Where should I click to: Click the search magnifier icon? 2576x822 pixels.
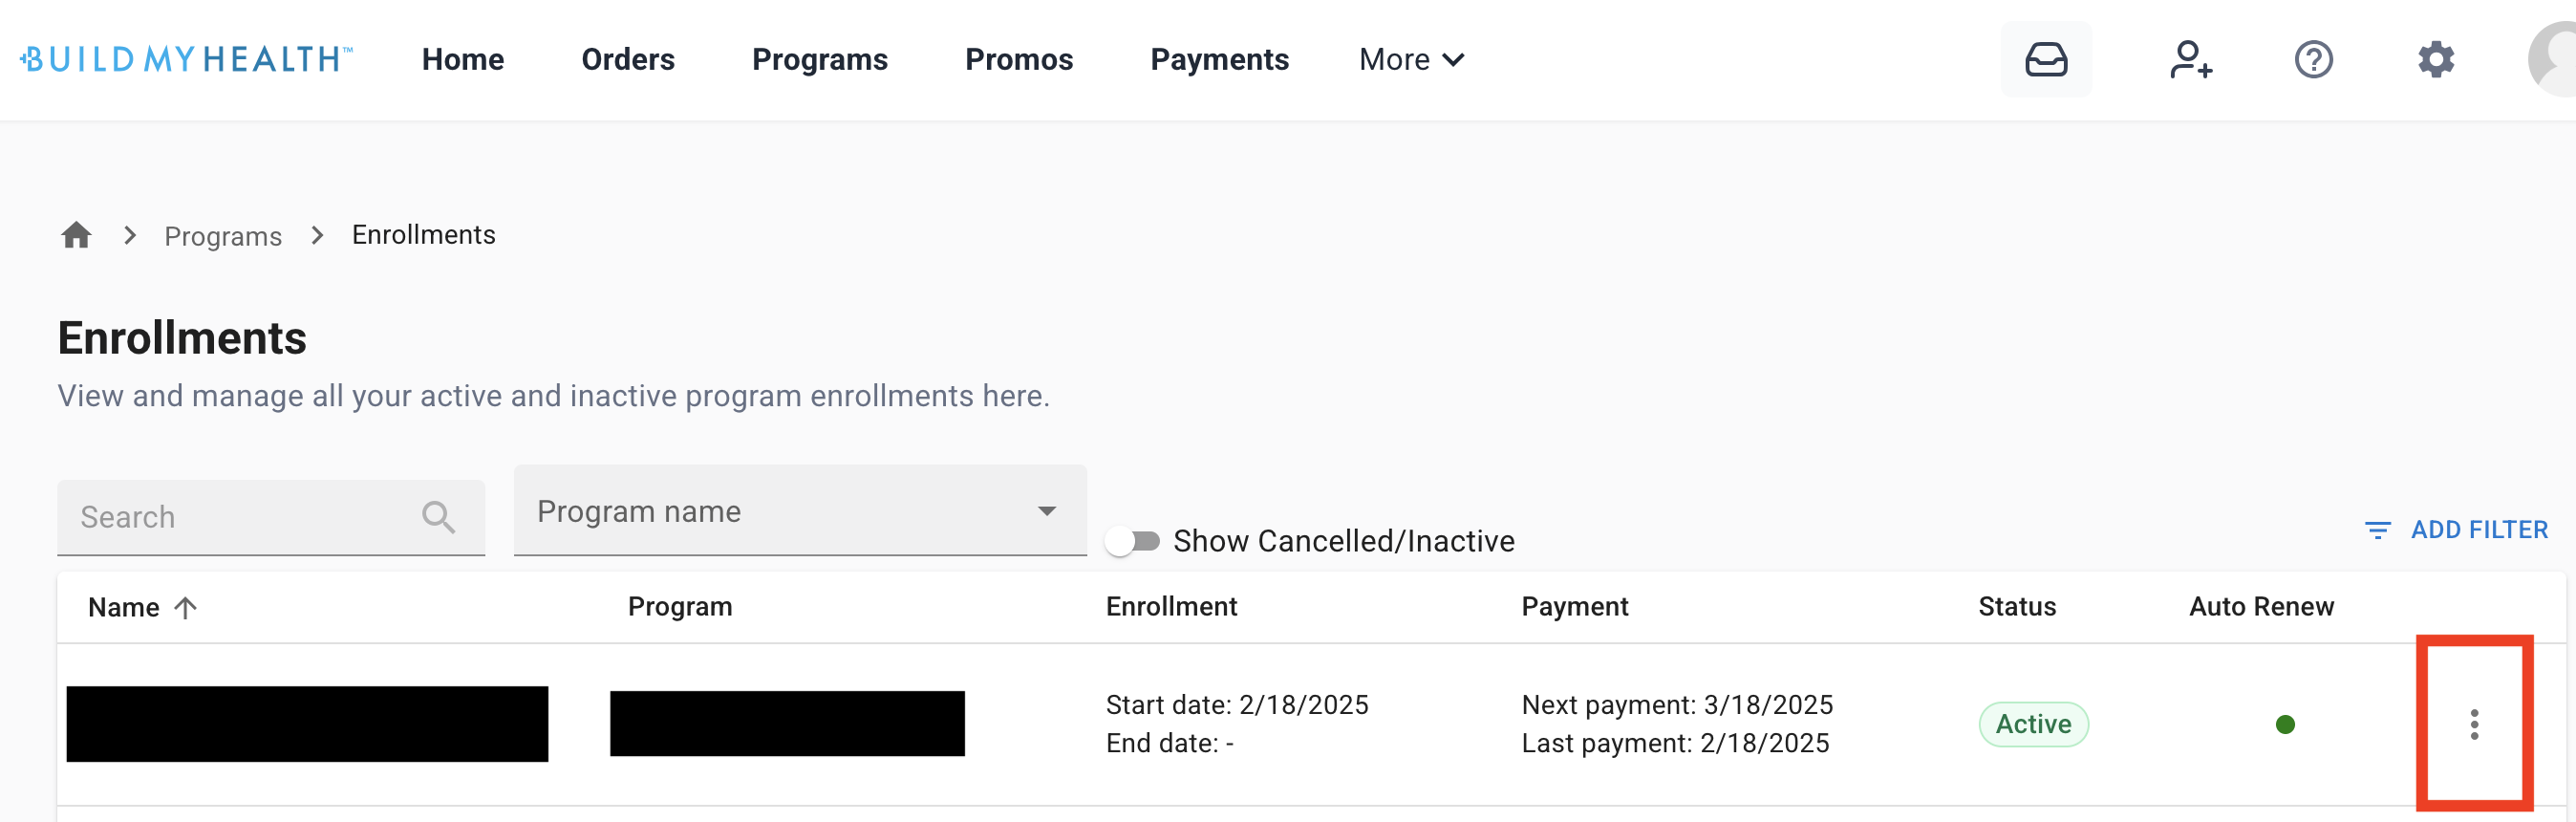click(x=438, y=517)
